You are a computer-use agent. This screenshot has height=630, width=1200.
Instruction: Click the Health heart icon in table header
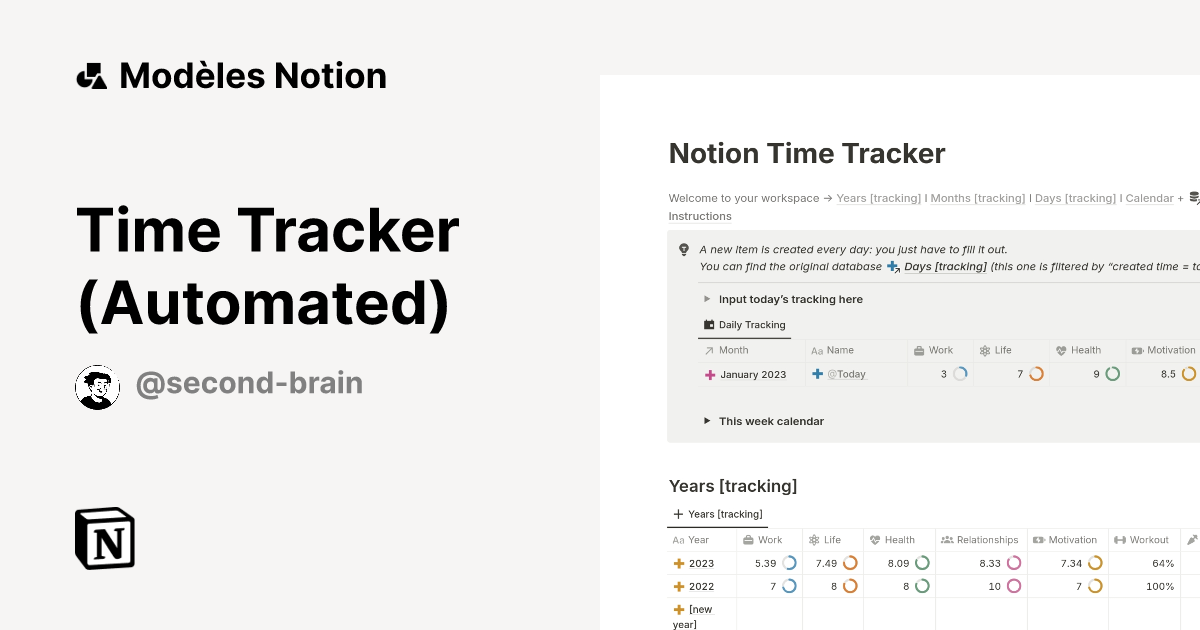tap(875, 539)
